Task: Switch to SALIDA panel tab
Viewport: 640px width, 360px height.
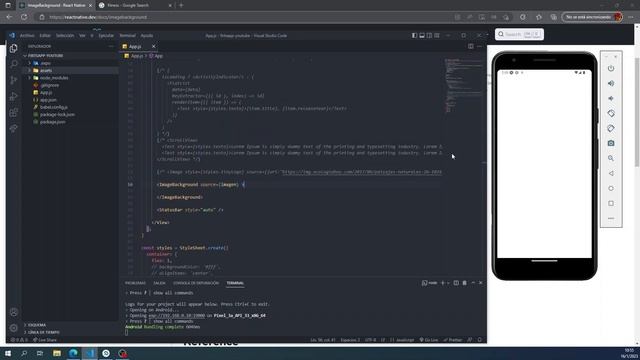Action: [x=159, y=283]
